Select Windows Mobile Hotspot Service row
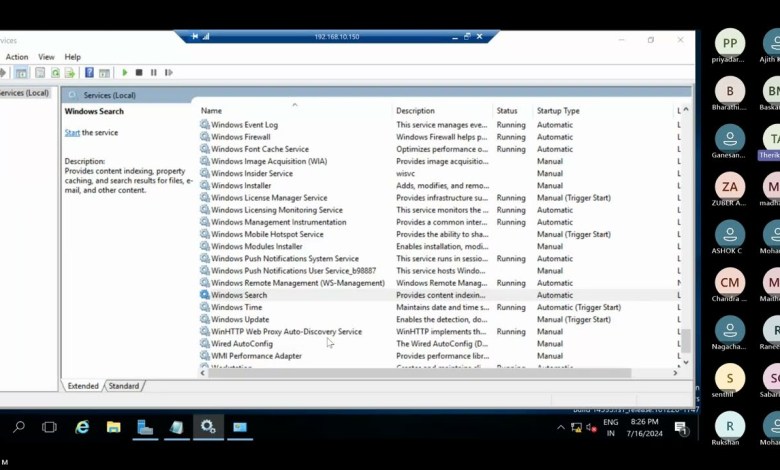The width and height of the screenshot is (780, 470). (x=438, y=234)
